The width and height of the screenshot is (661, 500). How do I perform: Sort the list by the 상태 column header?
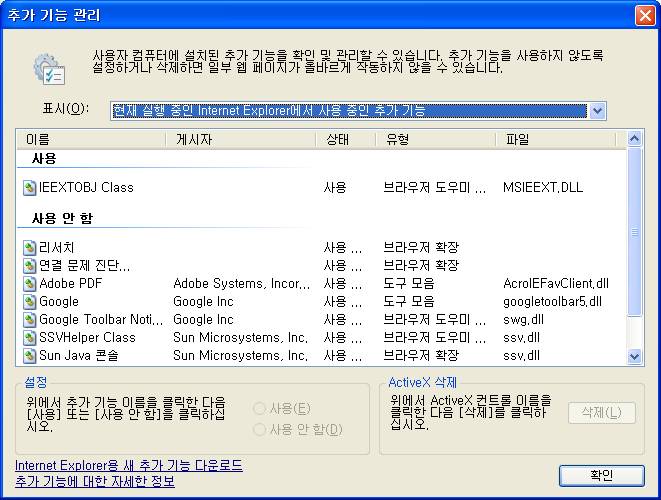346,140
